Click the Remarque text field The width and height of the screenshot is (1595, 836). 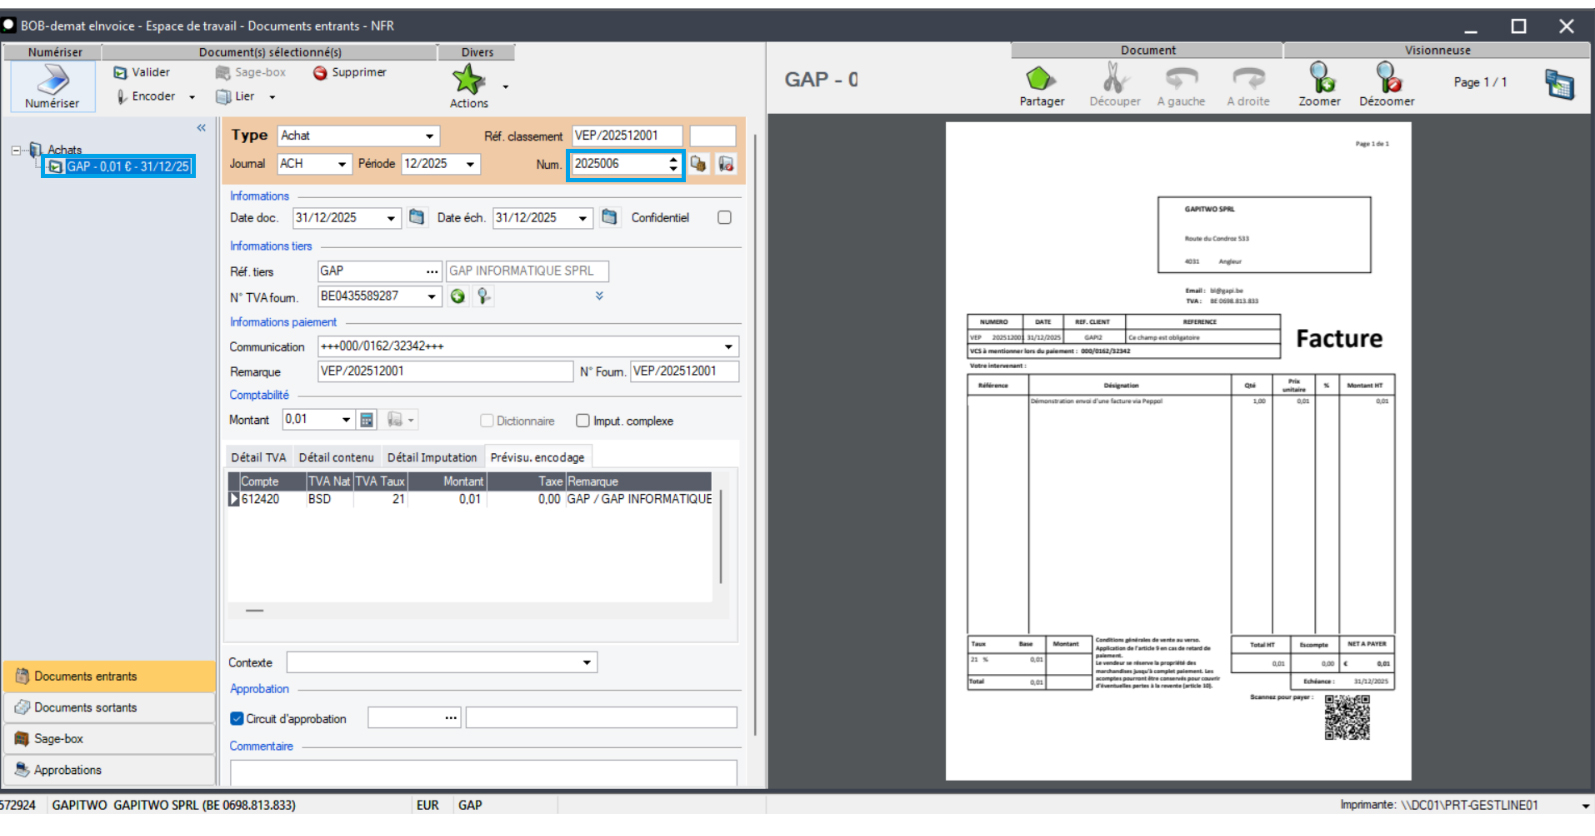click(x=445, y=372)
